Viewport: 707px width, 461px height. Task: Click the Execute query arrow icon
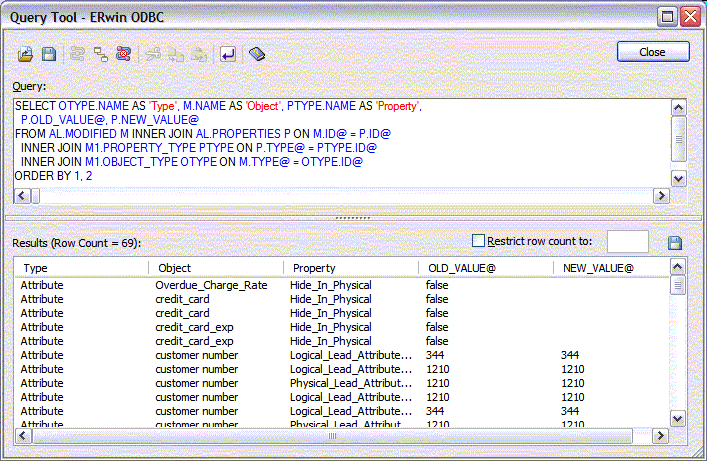[228, 54]
